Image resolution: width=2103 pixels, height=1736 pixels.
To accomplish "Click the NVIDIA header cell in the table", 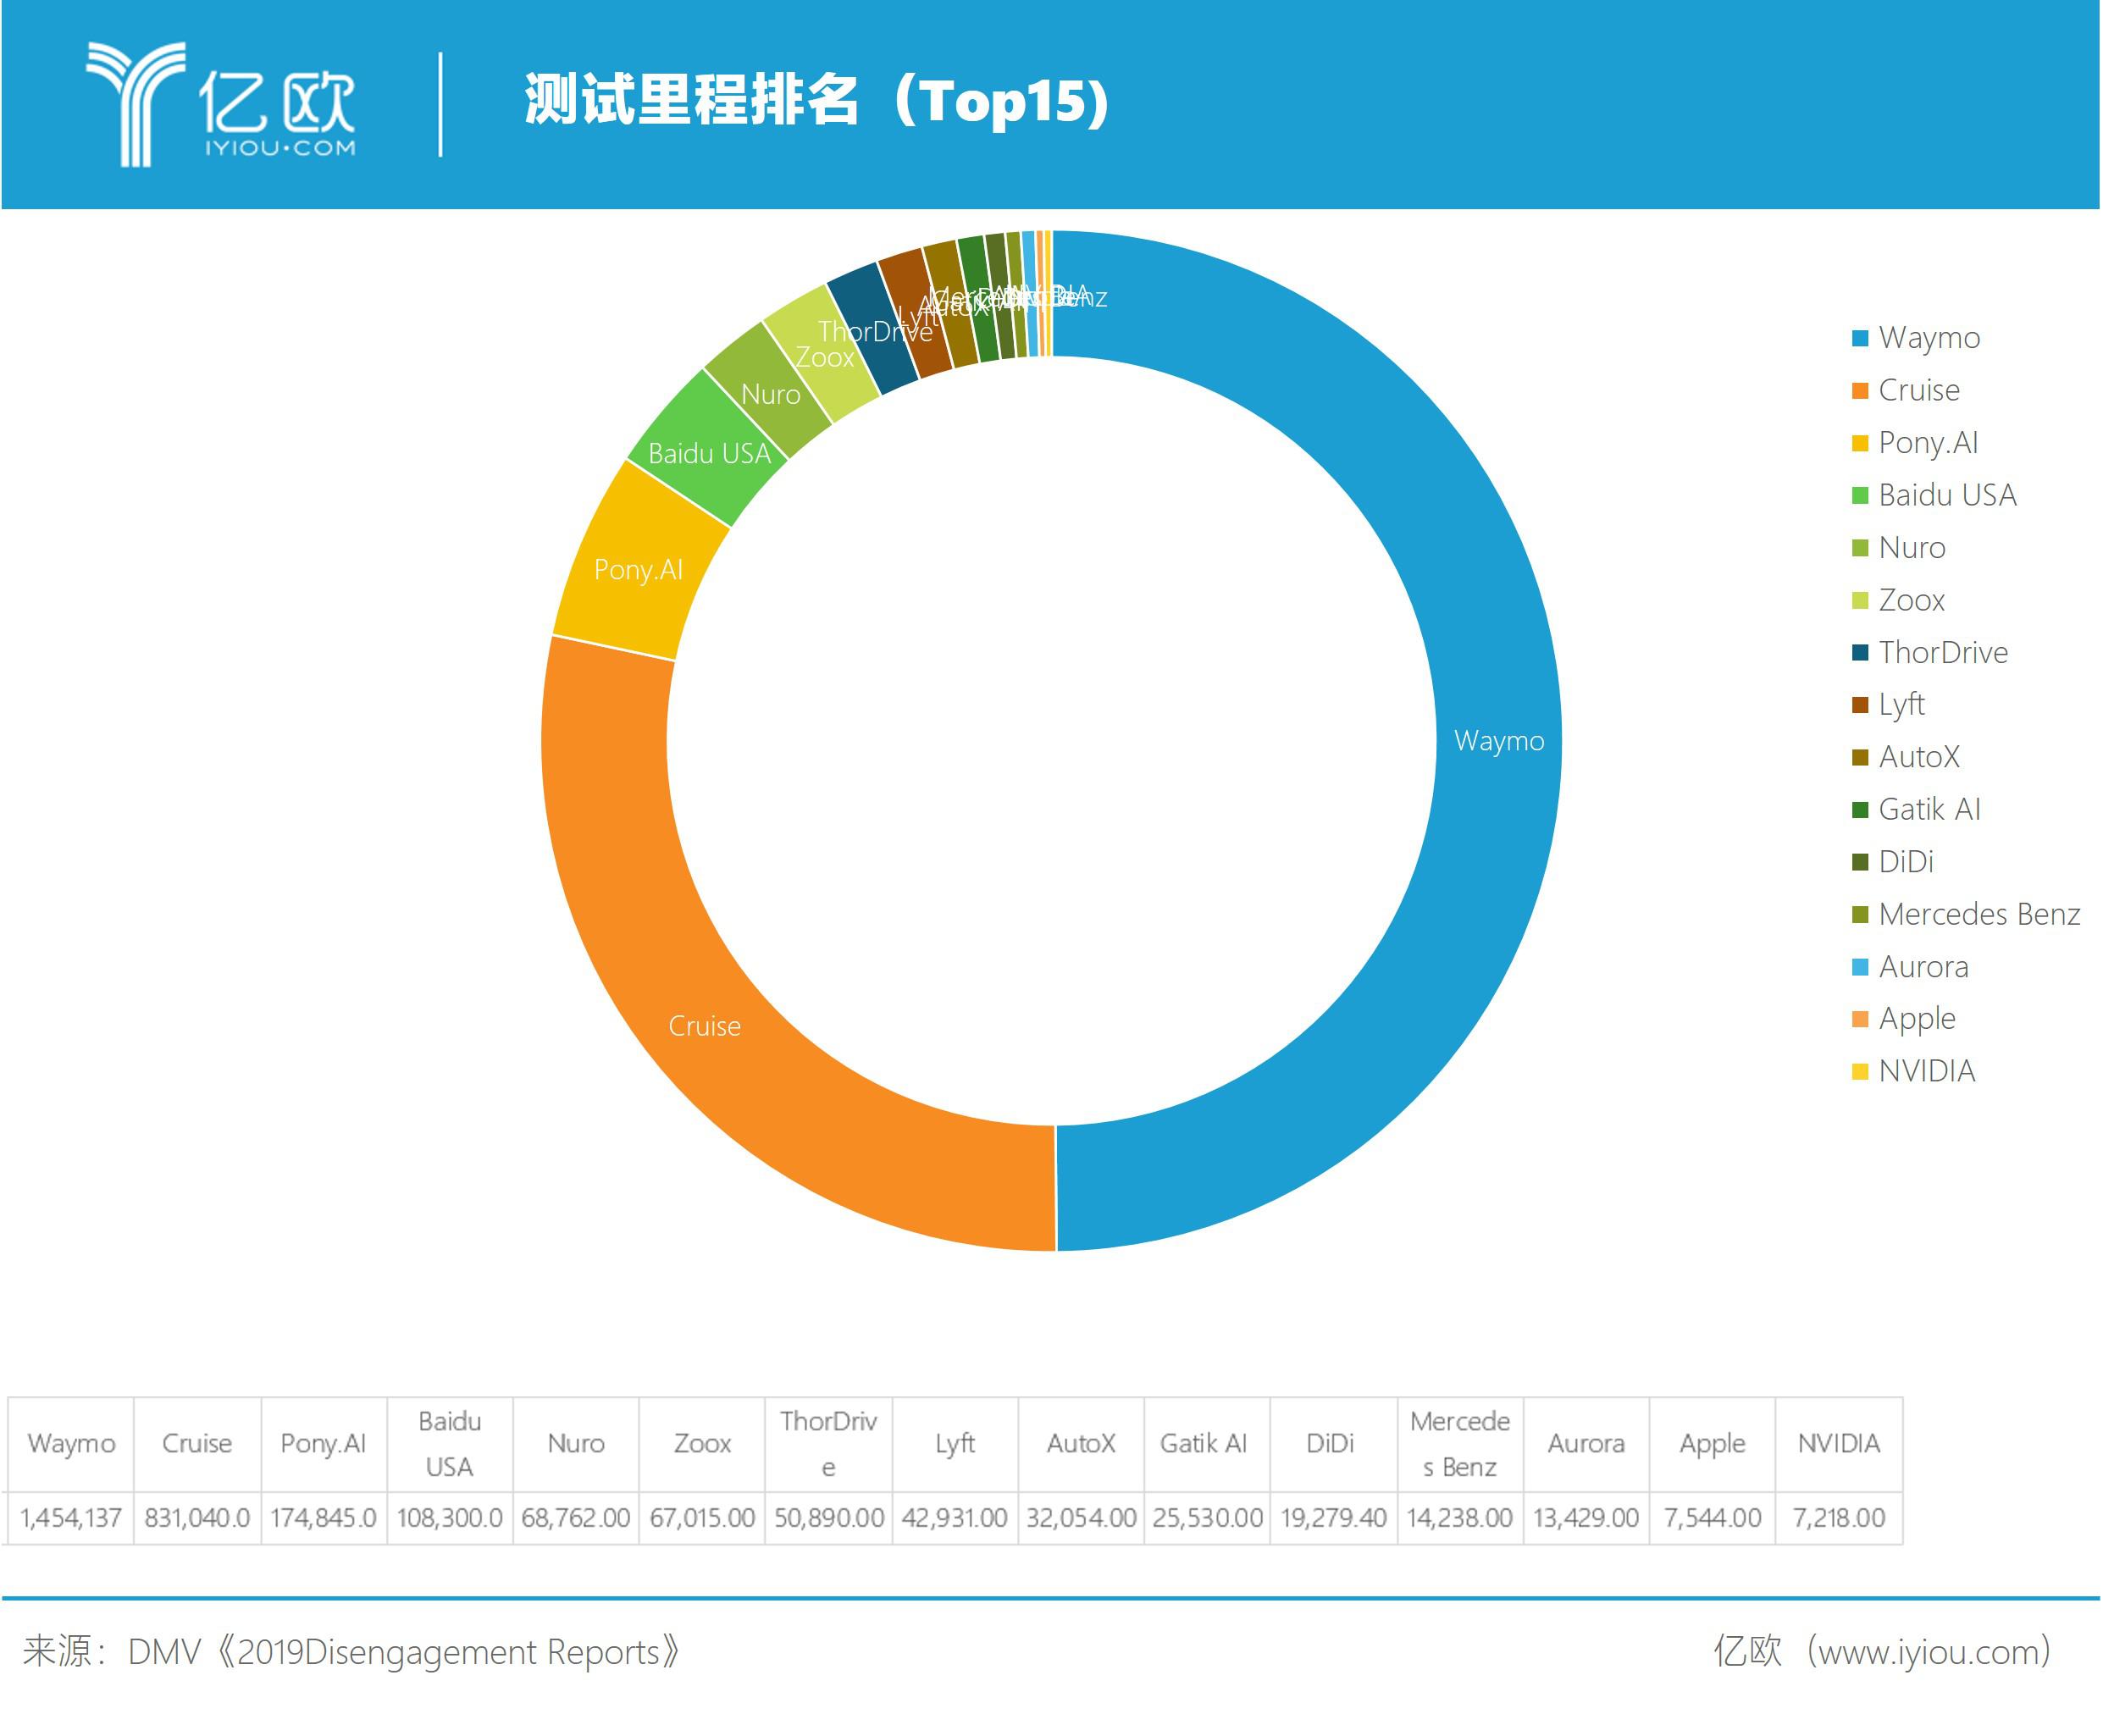I will point(1838,1444).
